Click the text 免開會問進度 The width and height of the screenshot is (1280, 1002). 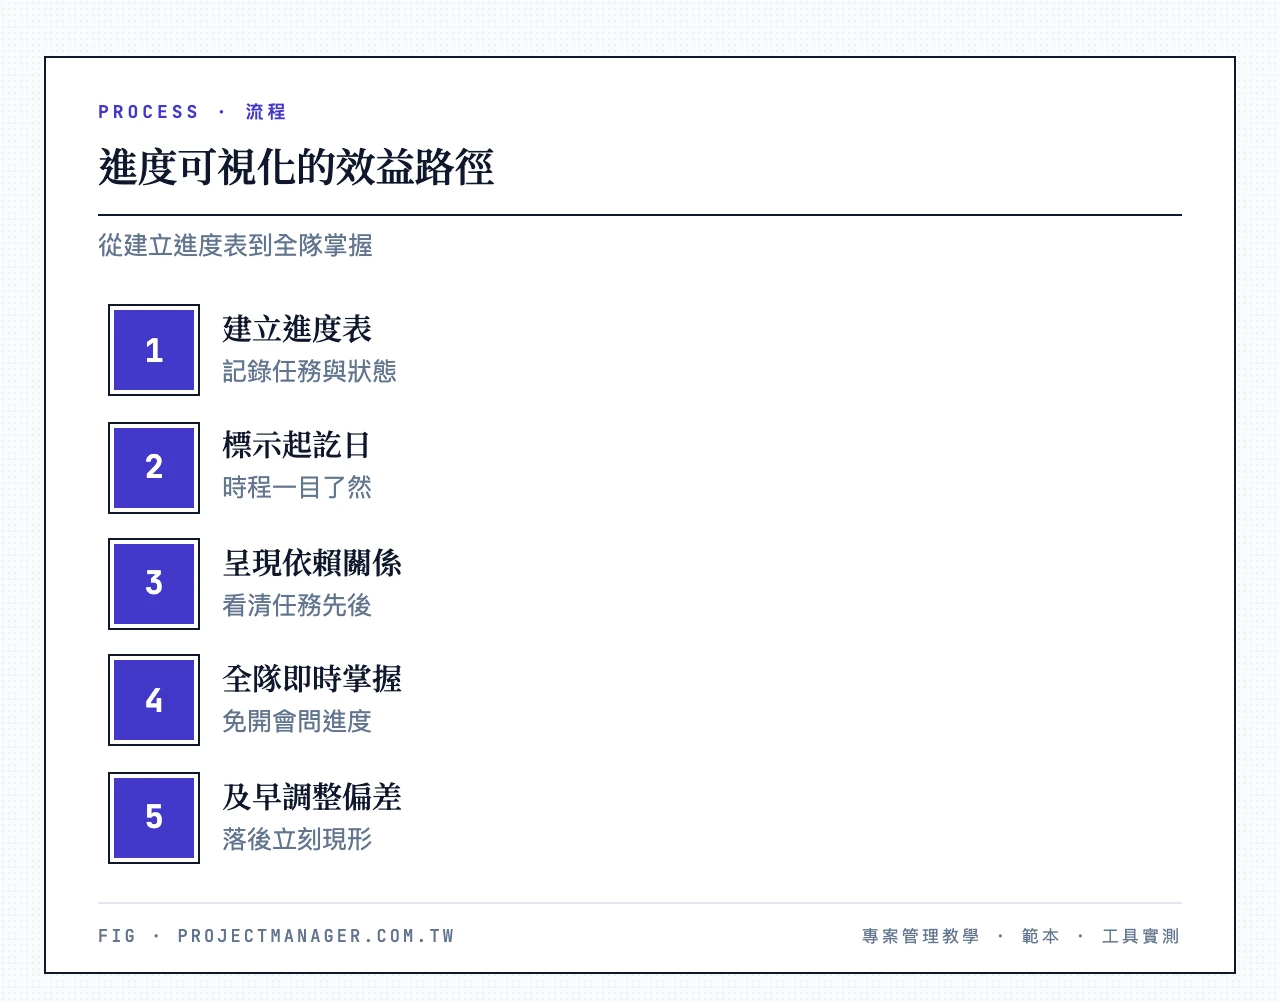pos(297,721)
